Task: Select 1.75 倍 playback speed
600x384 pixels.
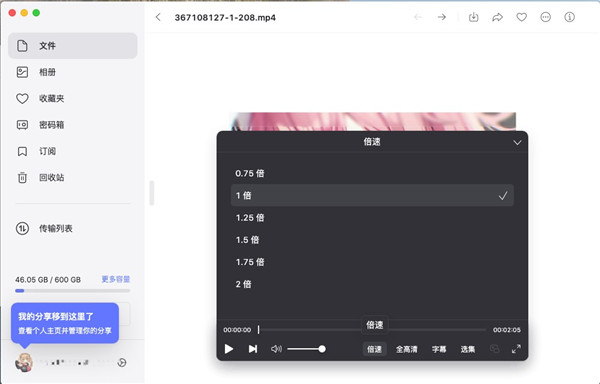Action: [x=372, y=262]
